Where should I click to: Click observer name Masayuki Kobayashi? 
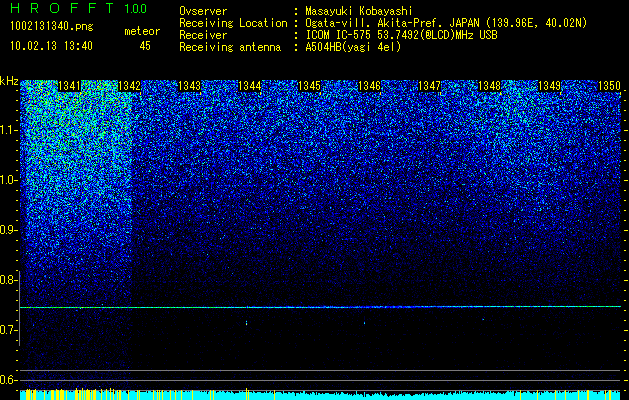(359, 12)
